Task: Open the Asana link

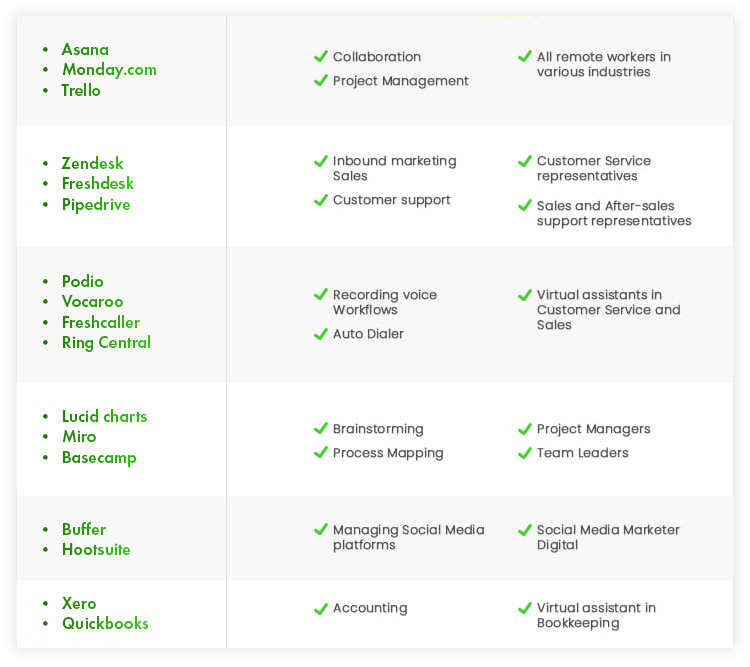Action: pyautogui.click(x=85, y=49)
